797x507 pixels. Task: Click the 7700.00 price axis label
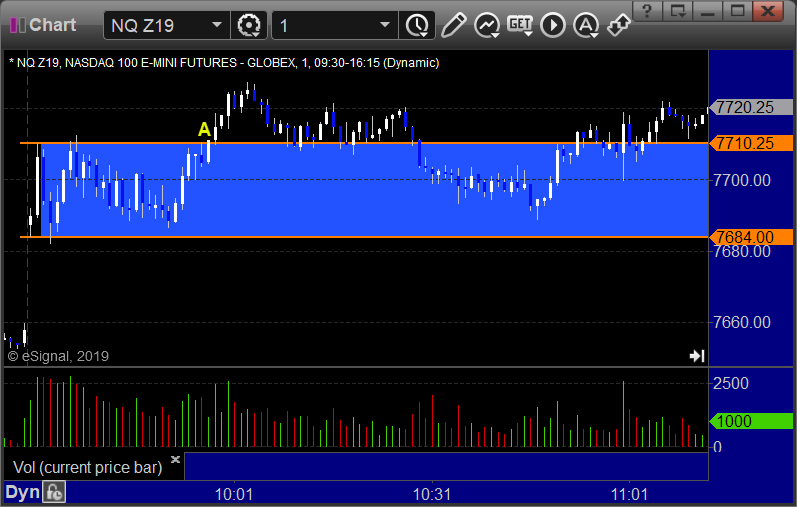coord(742,180)
